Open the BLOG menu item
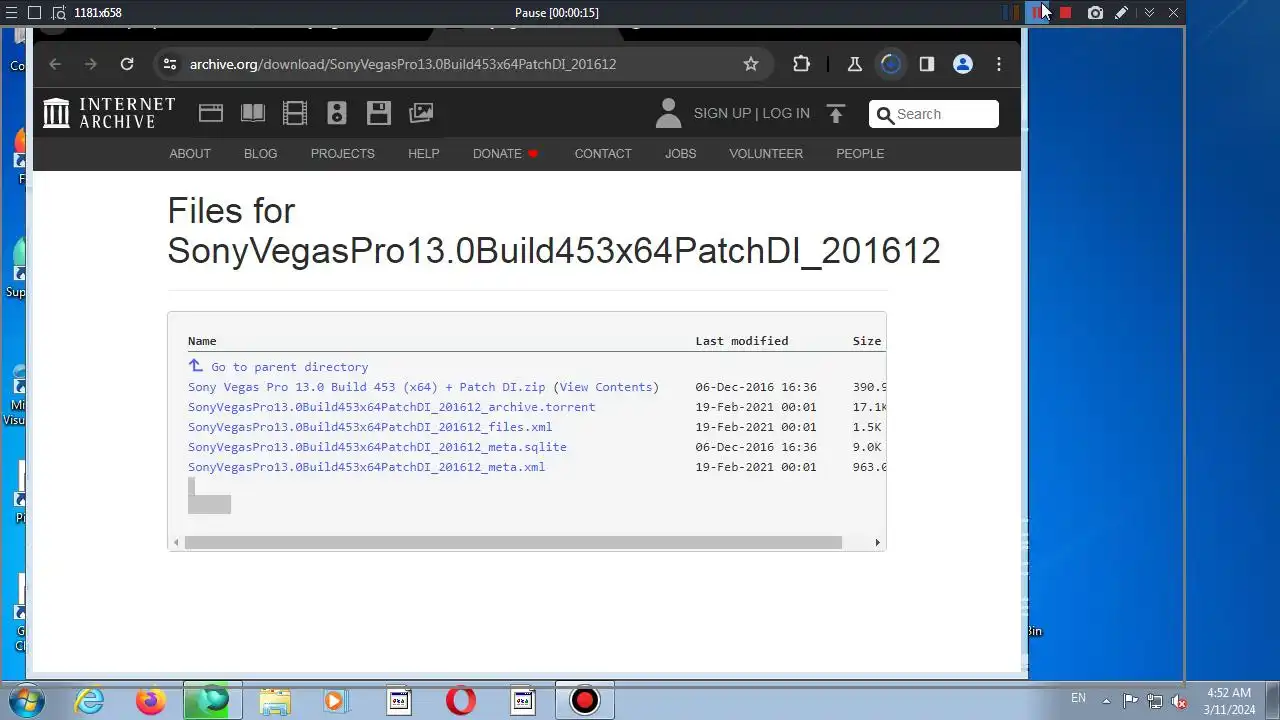The width and height of the screenshot is (1280, 720). tap(261, 154)
